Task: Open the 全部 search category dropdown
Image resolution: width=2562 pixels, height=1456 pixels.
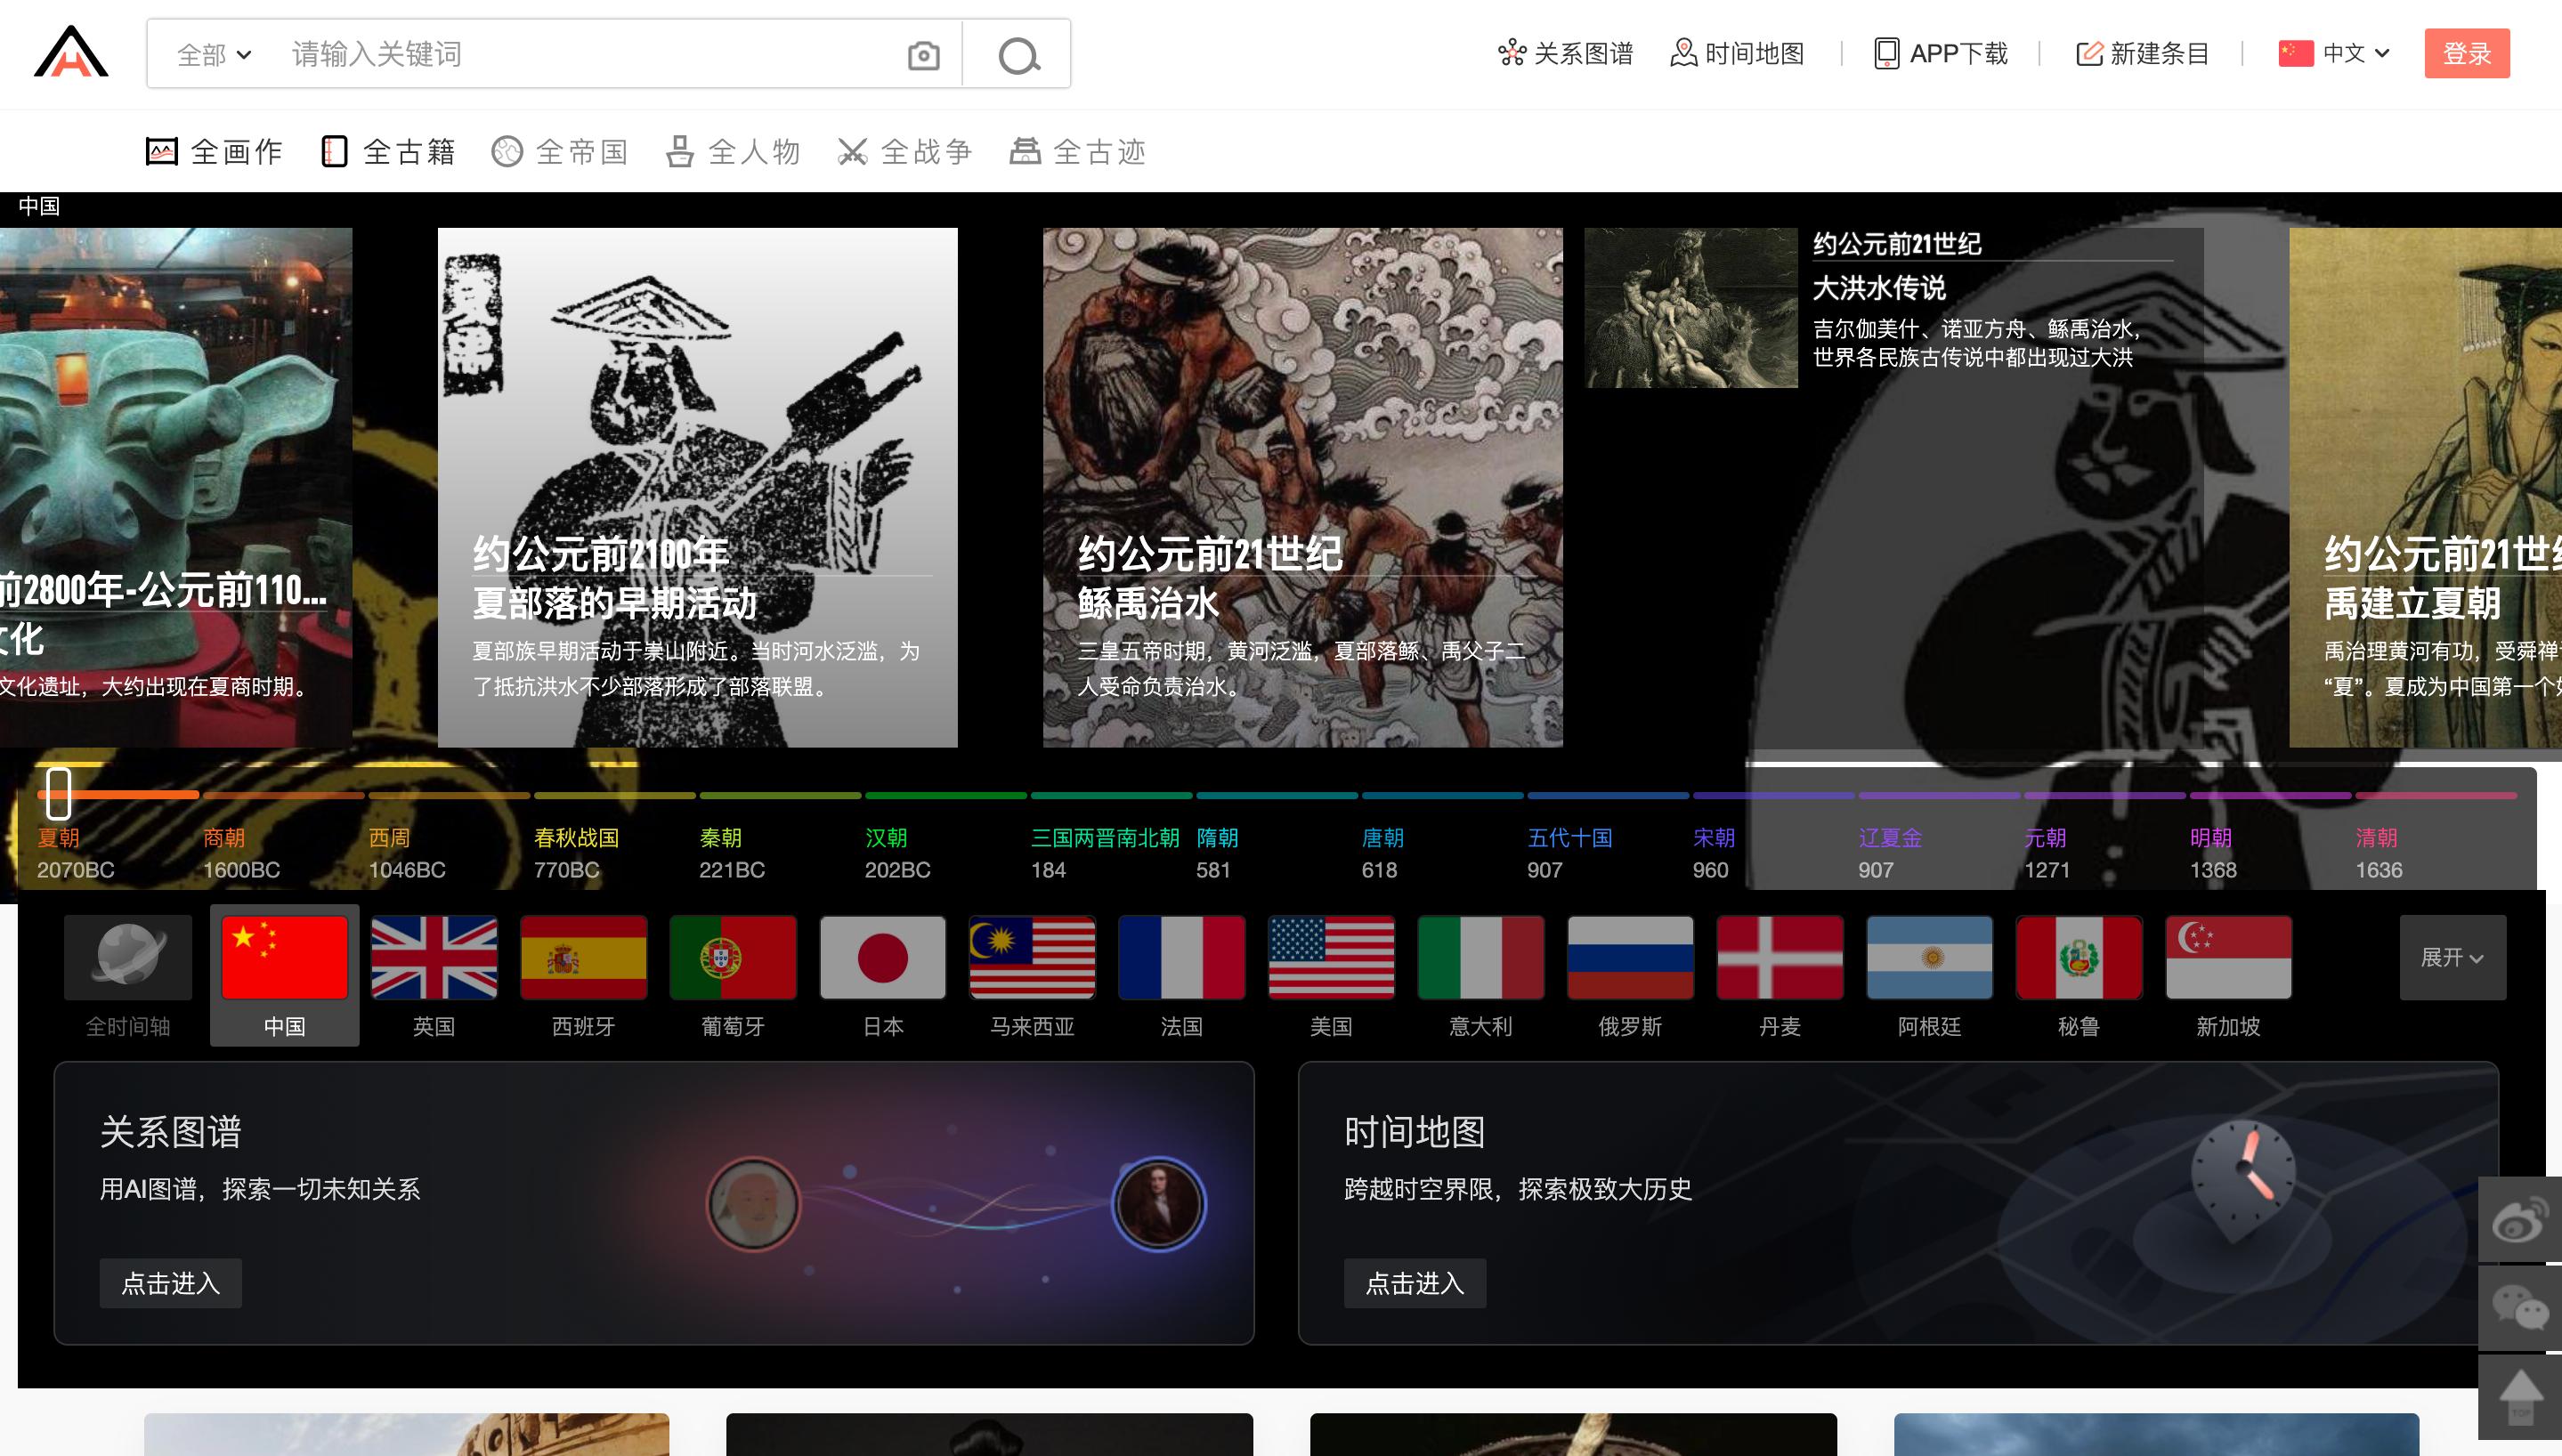Action: point(214,55)
